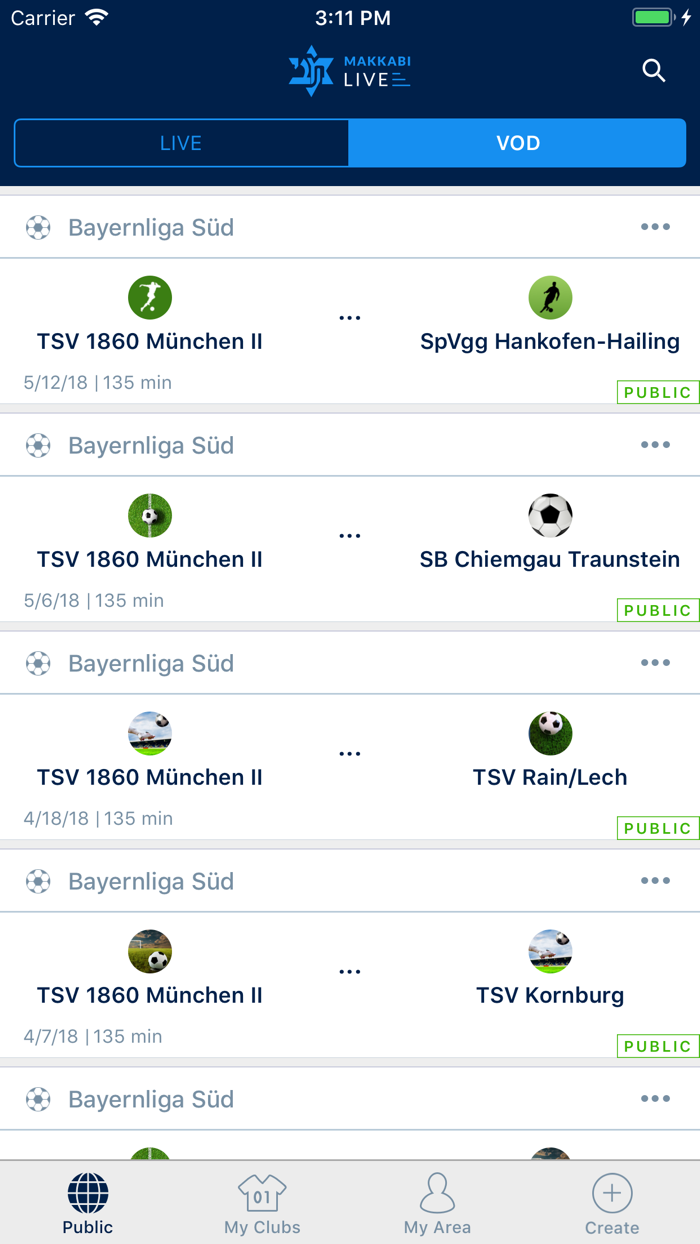This screenshot has height=1244, width=700.
Task: Tap the soccer ball icon beside fourth Bayernliga Süd
Action: pyautogui.click(x=38, y=881)
